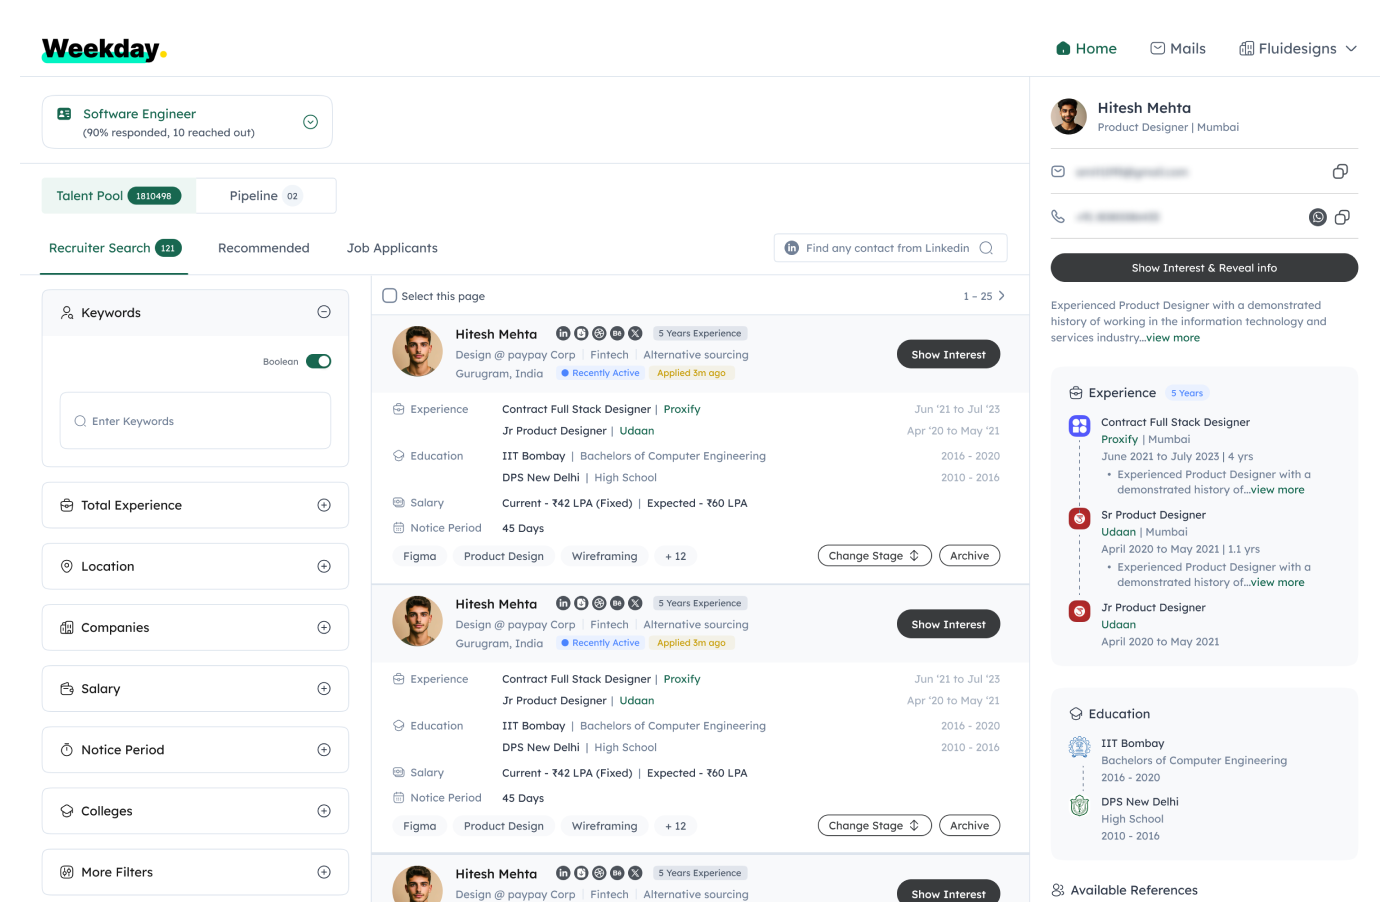Click the Enter Keywords input field
Screen dimensions: 1400x922
tap(195, 421)
